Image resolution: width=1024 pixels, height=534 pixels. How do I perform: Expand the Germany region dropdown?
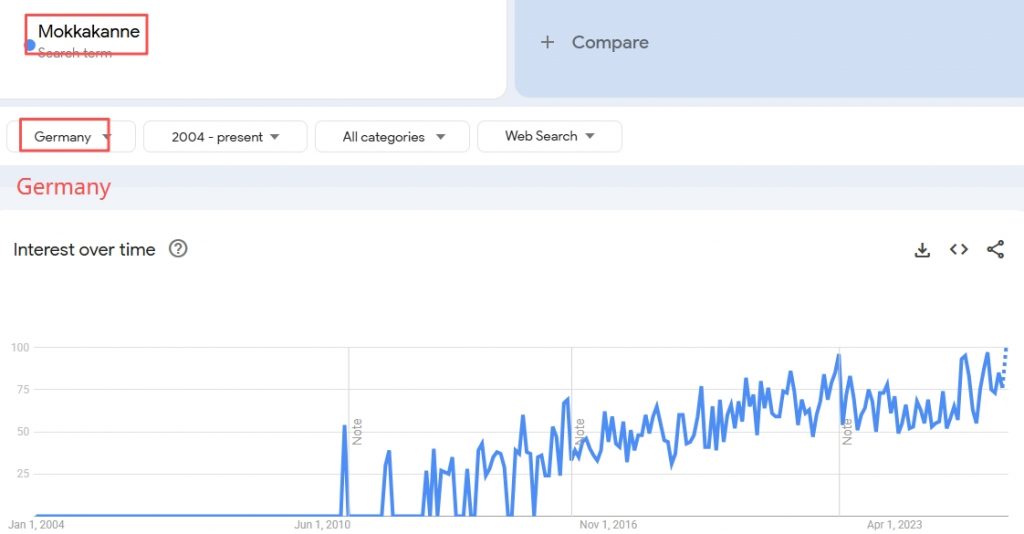(71, 137)
